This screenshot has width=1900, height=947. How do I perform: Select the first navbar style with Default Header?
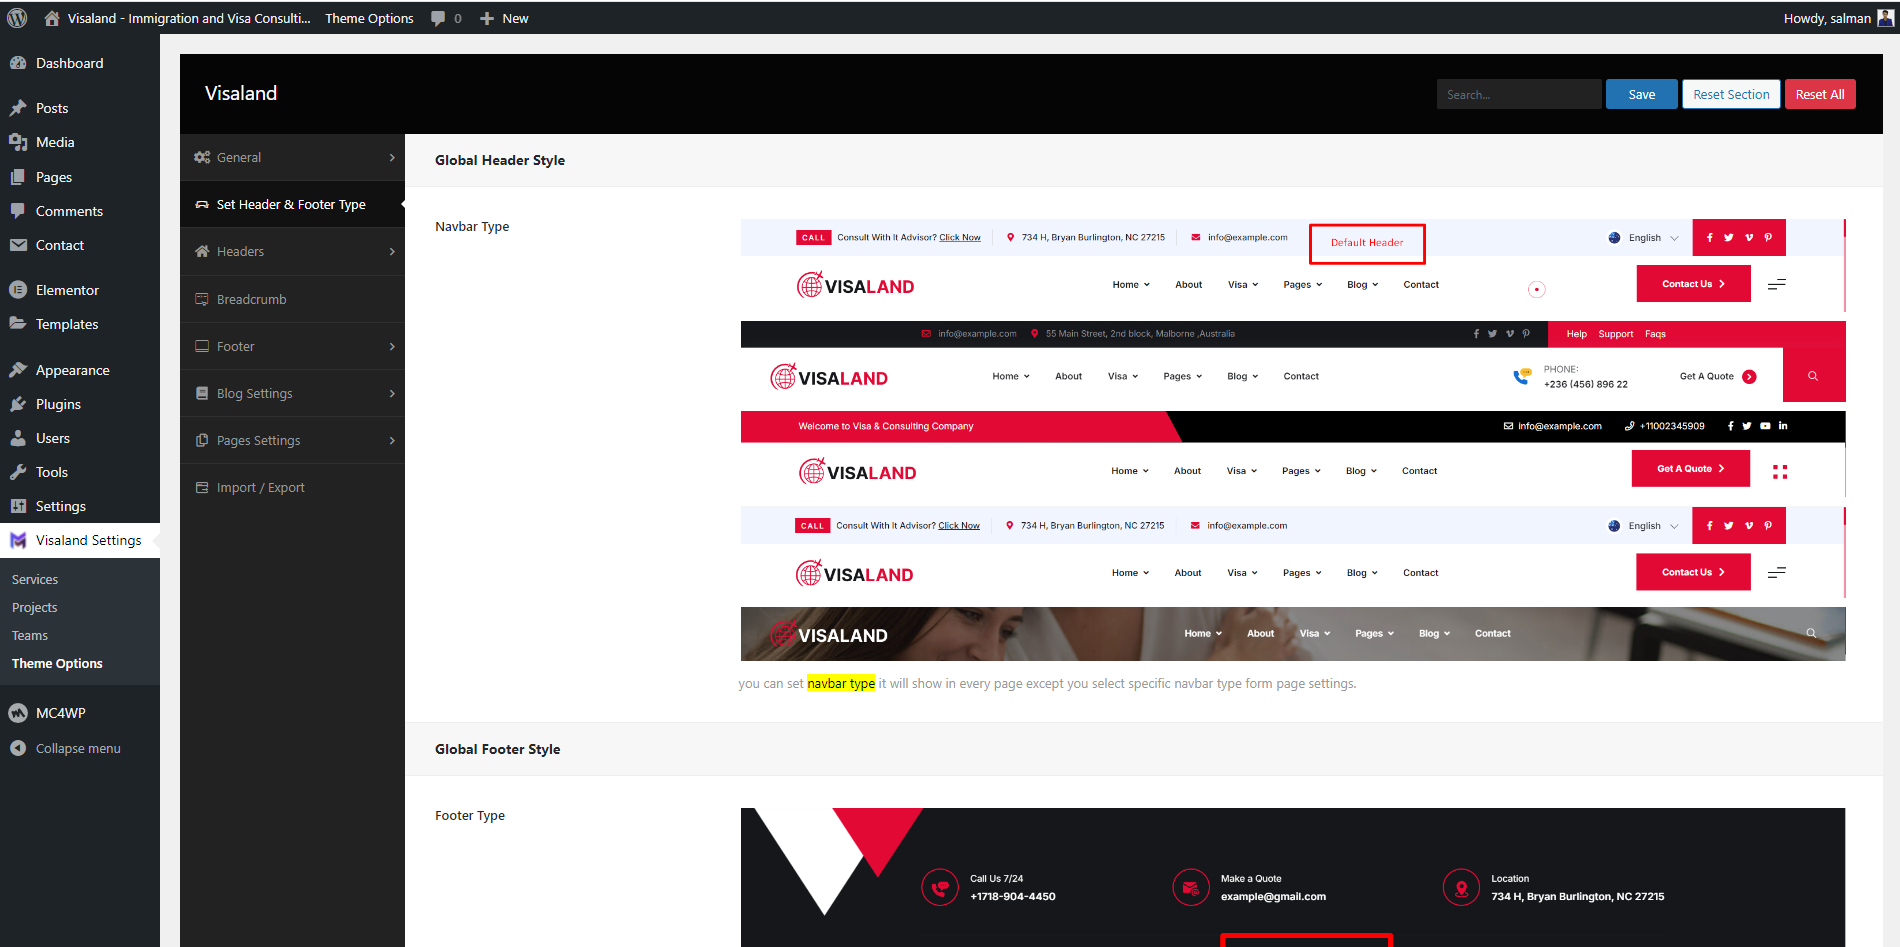1293,265
